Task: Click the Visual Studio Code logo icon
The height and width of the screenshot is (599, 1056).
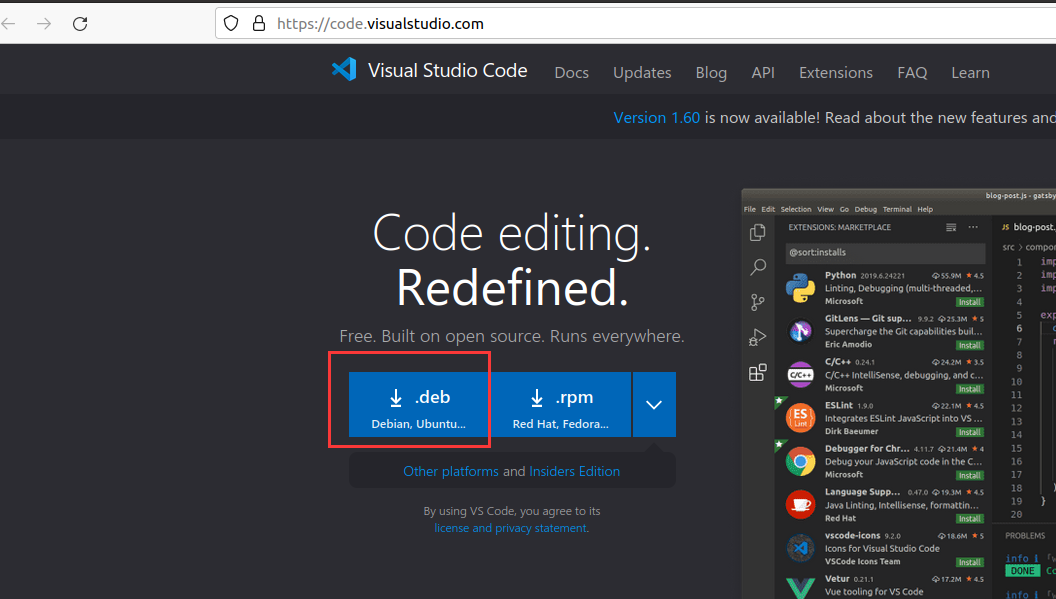Action: tap(344, 69)
